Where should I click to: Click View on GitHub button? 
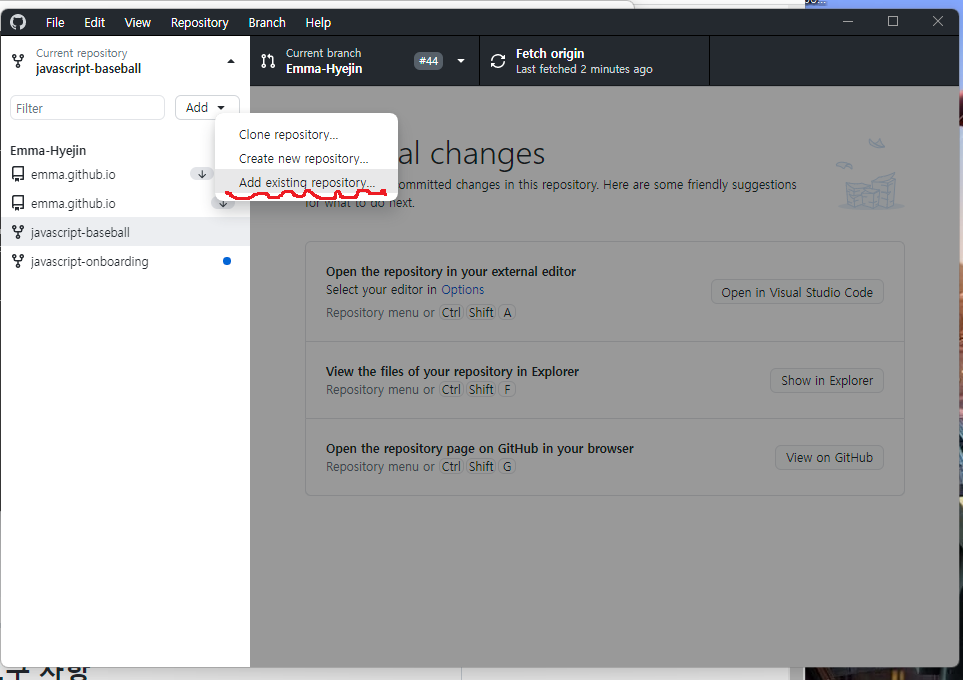click(829, 458)
